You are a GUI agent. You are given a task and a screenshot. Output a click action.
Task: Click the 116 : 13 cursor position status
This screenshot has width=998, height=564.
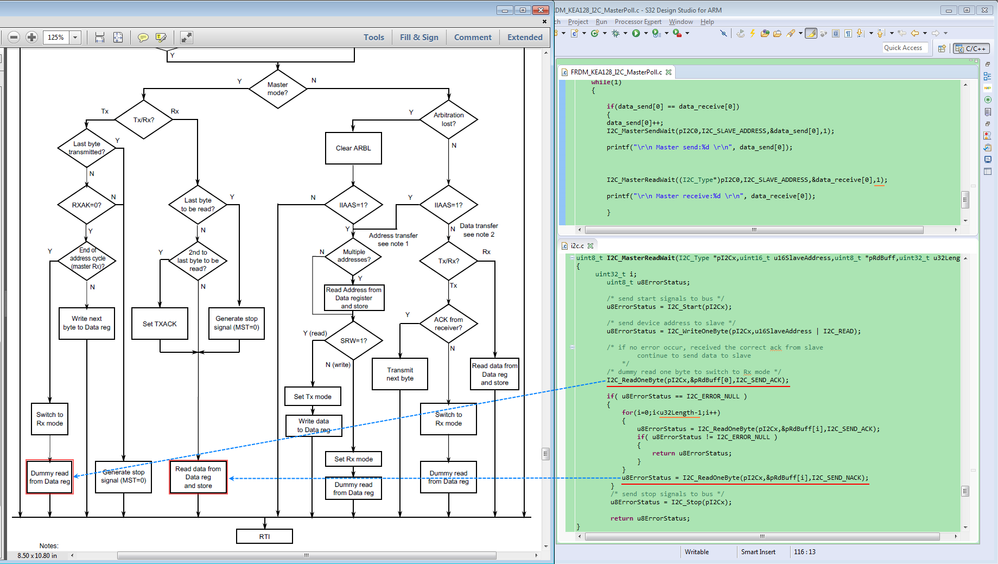[805, 552]
